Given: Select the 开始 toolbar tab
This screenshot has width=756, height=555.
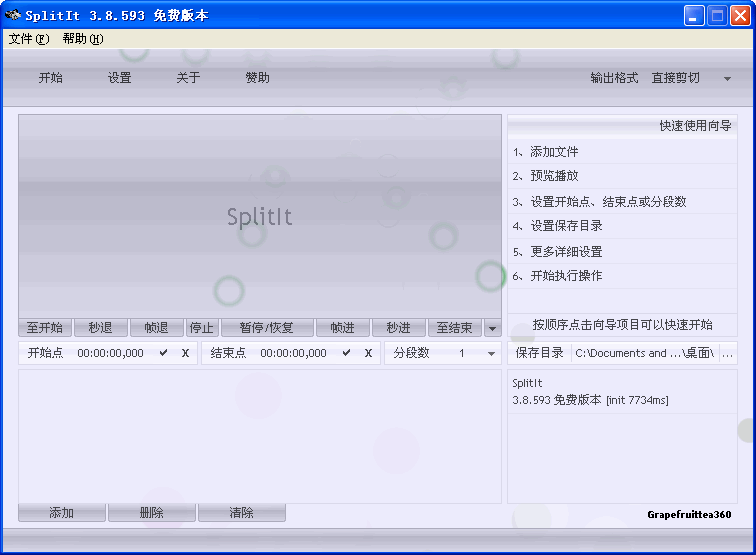Looking at the screenshot, I should pyautogui.click(x=51, y=78).
